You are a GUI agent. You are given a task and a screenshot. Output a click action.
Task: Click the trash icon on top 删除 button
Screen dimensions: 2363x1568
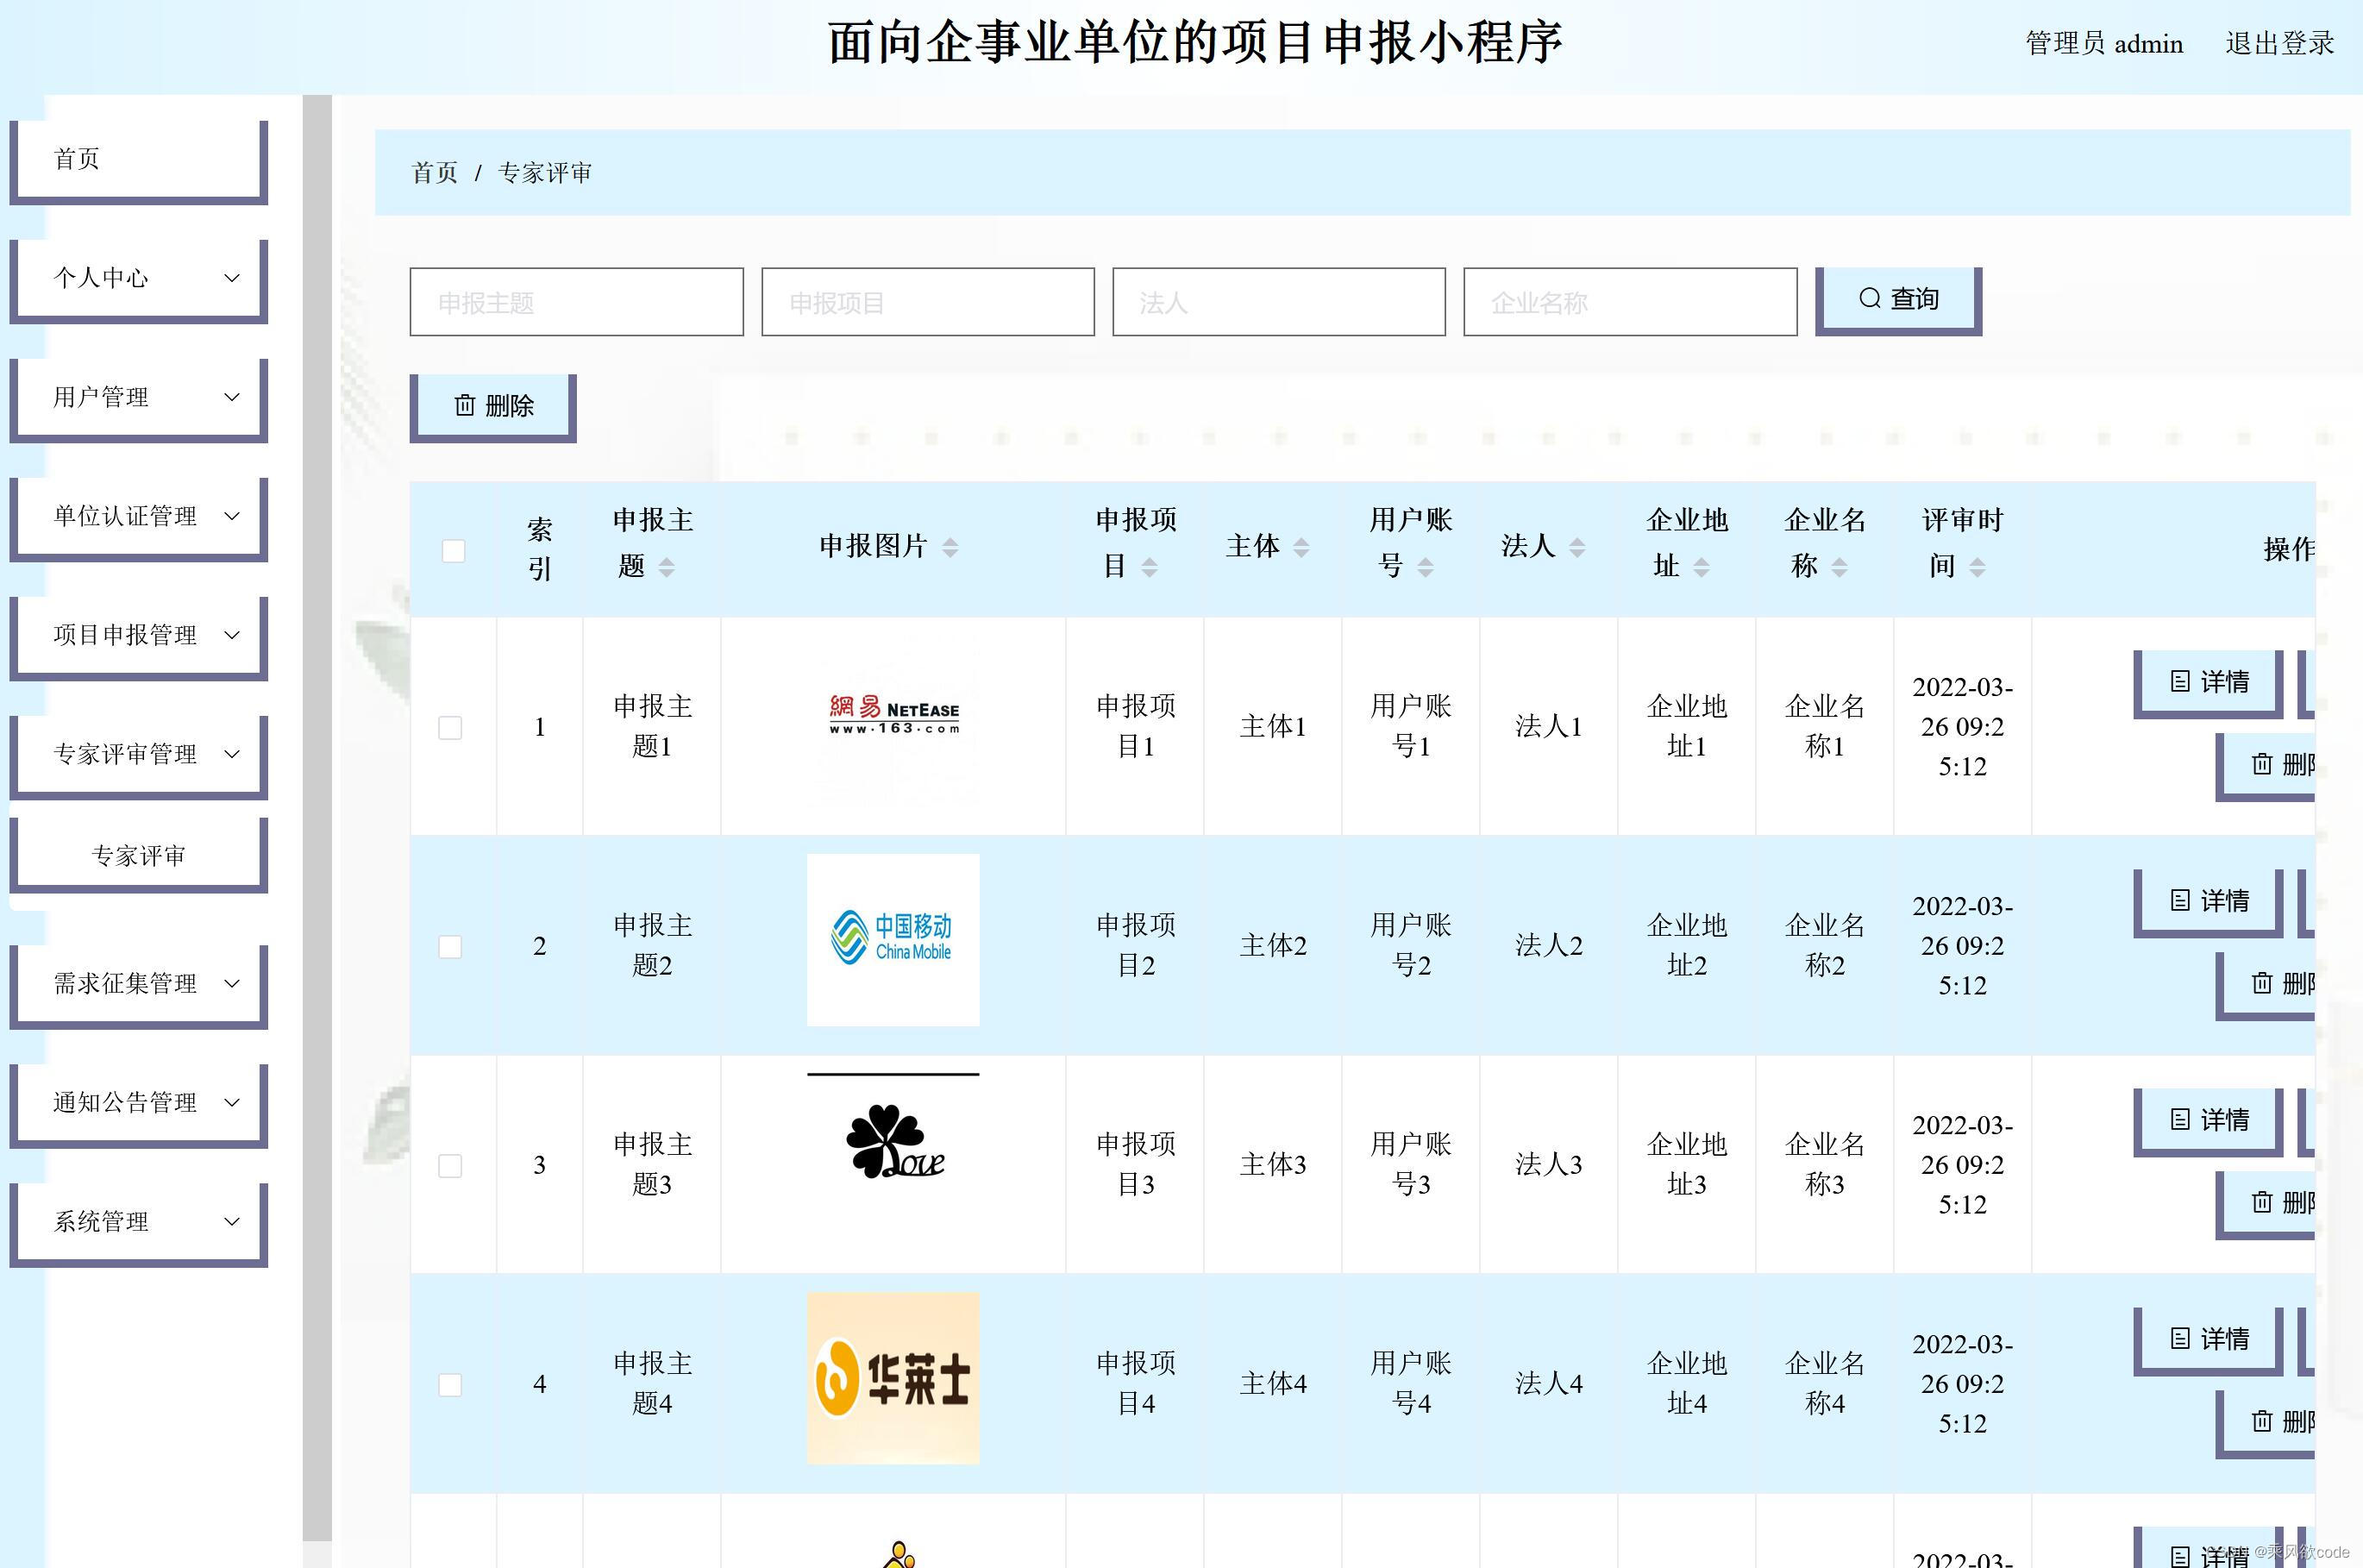(465, 405)
